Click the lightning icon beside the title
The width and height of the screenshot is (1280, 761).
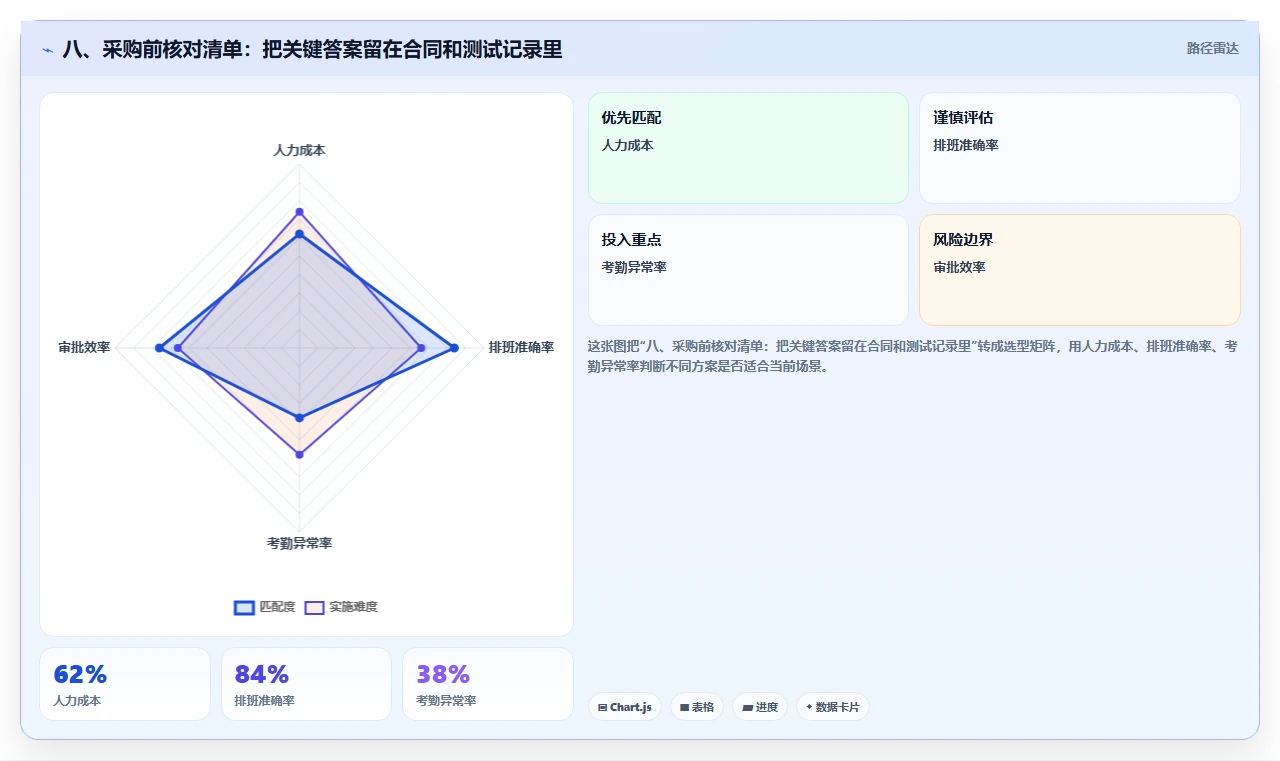click(48, 49)
